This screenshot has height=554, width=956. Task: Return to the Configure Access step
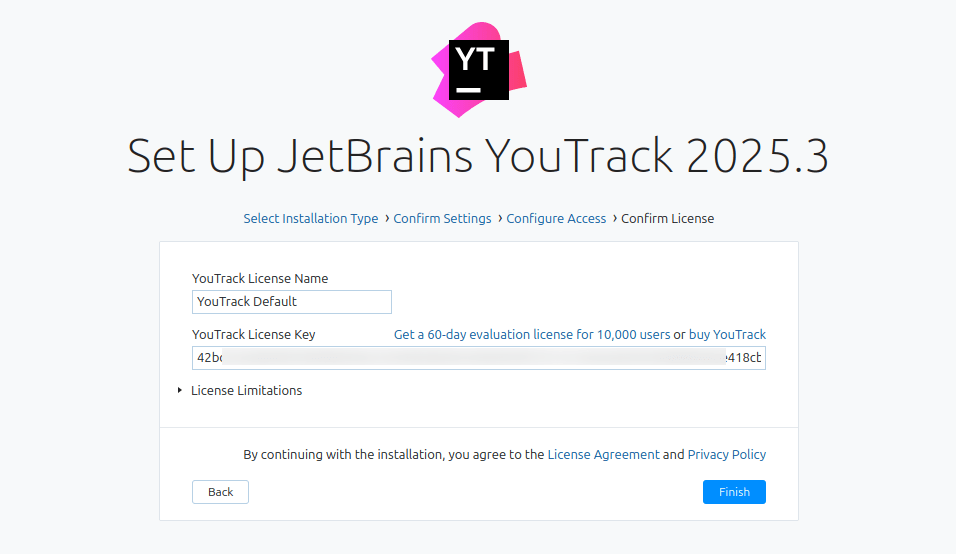tap(556, 219)
